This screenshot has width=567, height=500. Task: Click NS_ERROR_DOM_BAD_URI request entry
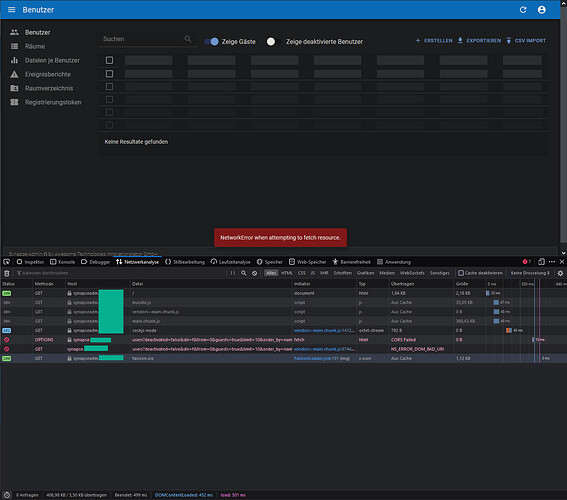coord(417,349)
